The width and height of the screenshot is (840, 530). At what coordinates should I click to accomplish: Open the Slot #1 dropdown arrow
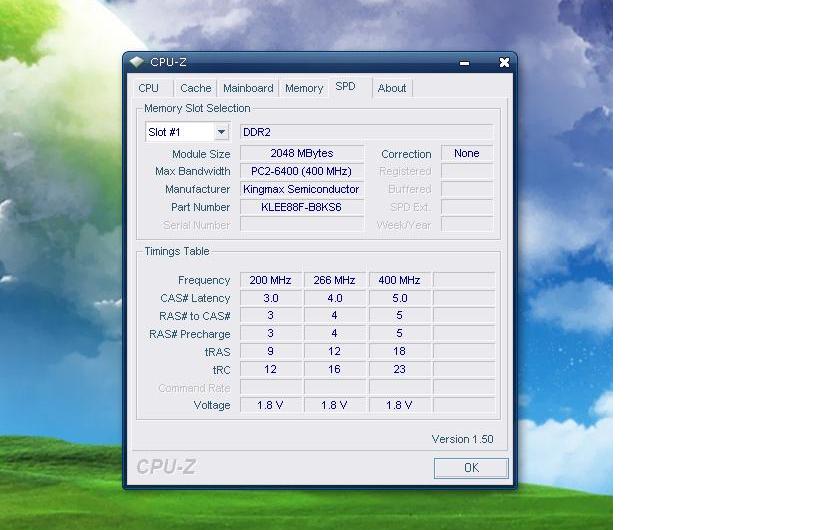click(x=221, y=132)
